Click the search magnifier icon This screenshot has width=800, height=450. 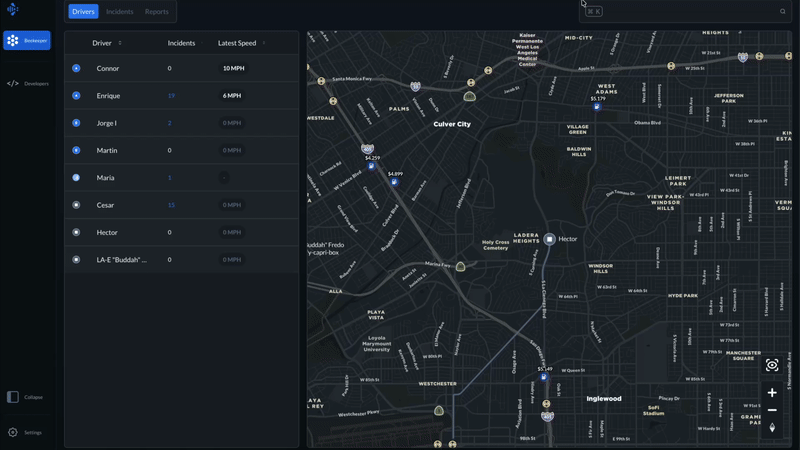(783, 12)
